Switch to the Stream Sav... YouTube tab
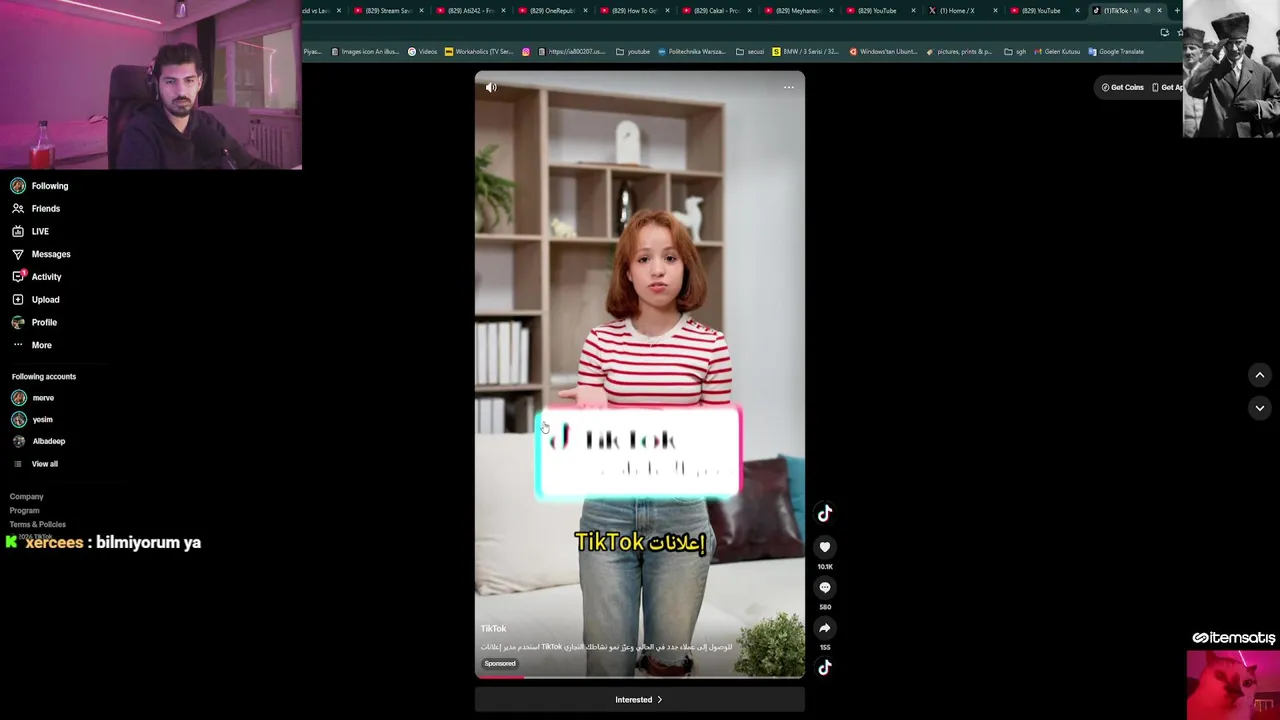The width and height of the screenshot is (1280, 720). 388,11
